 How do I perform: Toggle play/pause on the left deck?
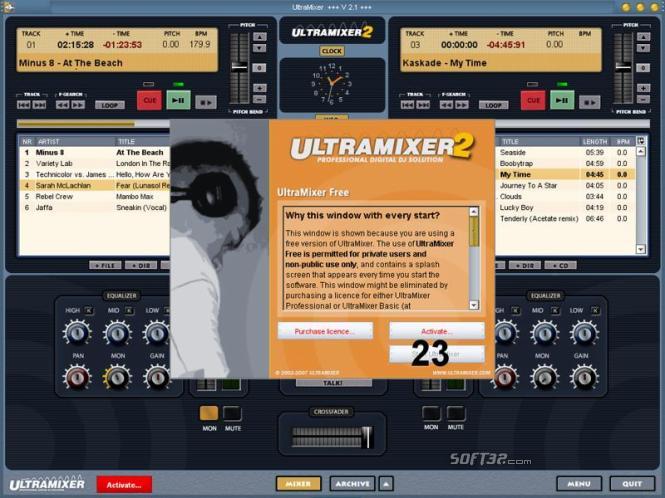point(178,101)
